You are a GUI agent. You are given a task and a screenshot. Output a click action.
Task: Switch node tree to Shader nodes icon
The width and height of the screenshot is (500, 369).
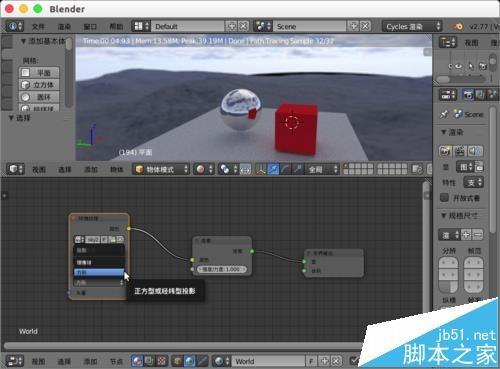[x=136, y=361]
